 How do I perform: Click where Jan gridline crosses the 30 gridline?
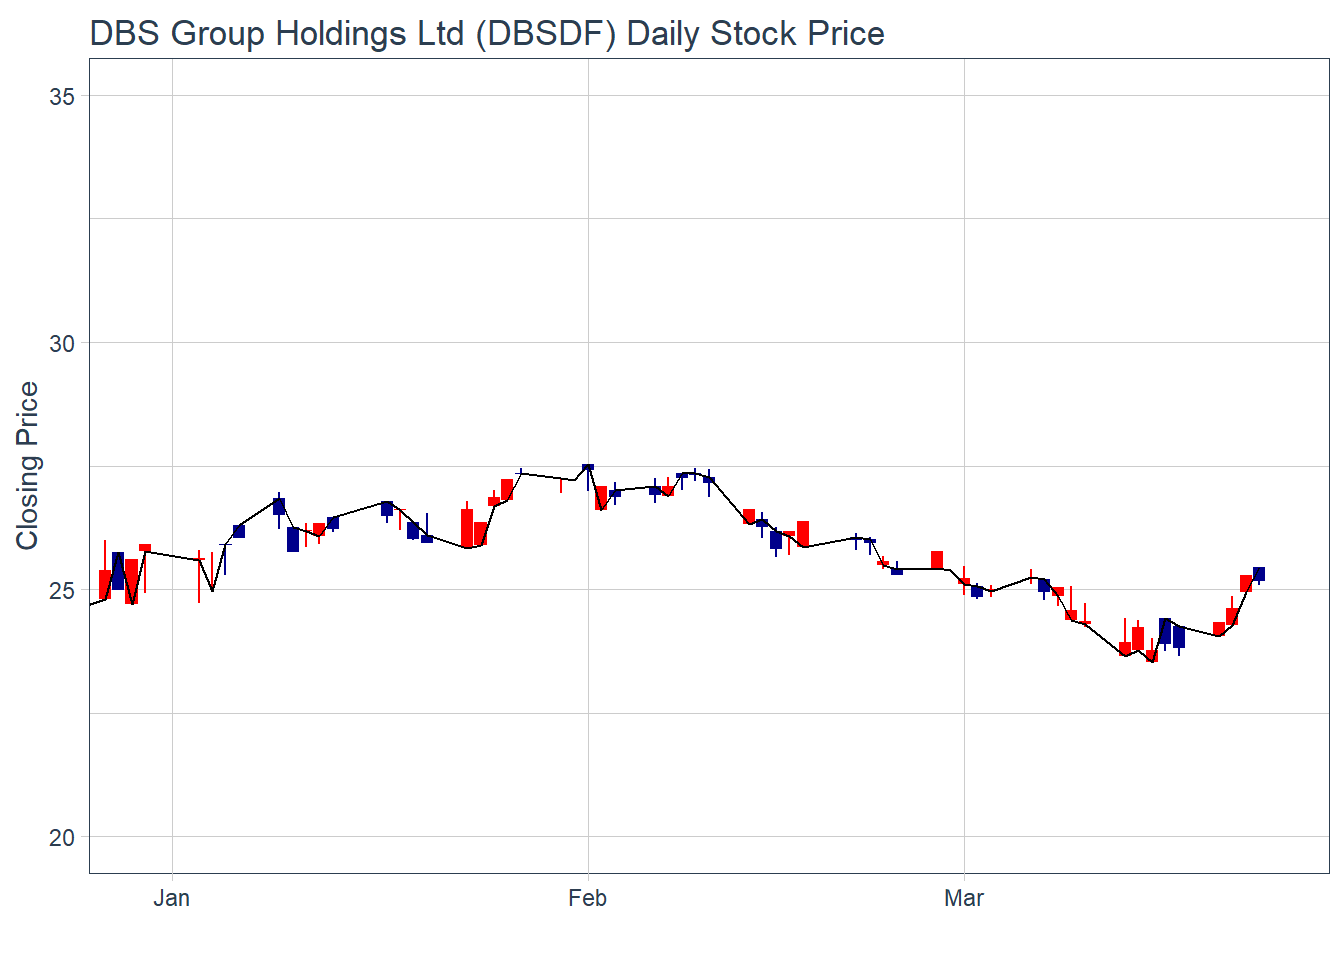click(173, 343)
